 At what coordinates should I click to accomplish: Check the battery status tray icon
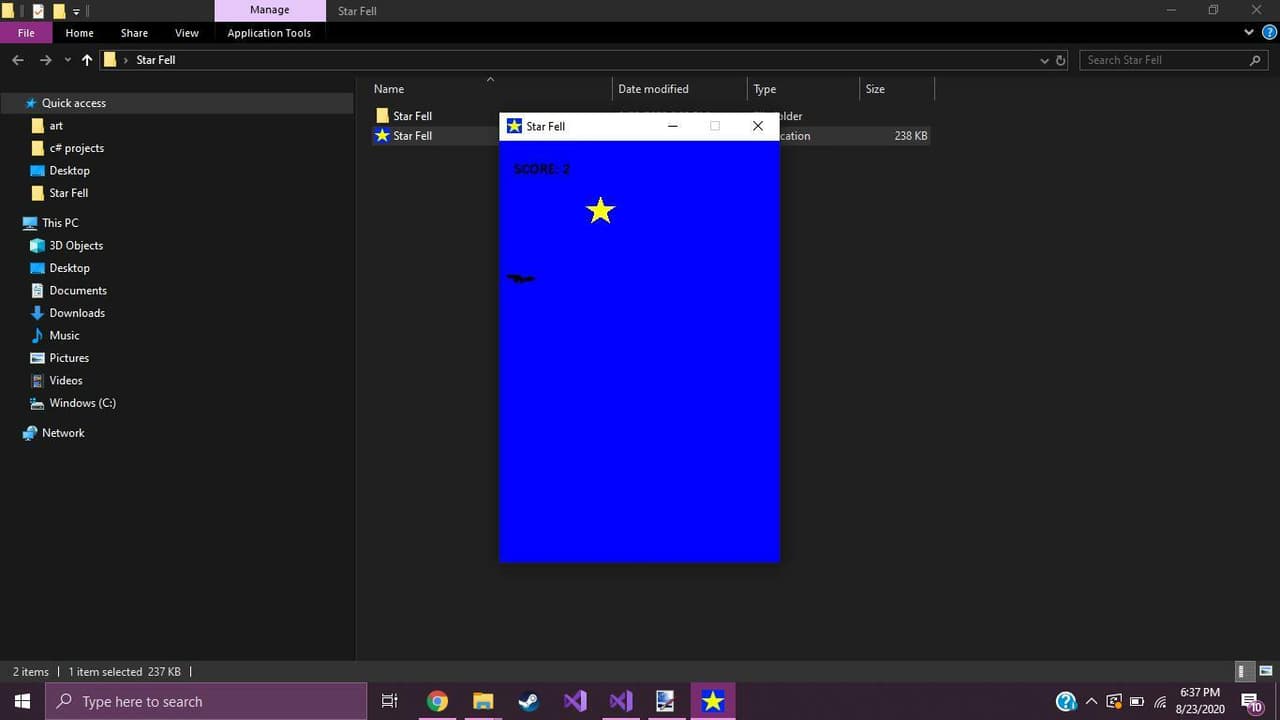coord(1137,701)
